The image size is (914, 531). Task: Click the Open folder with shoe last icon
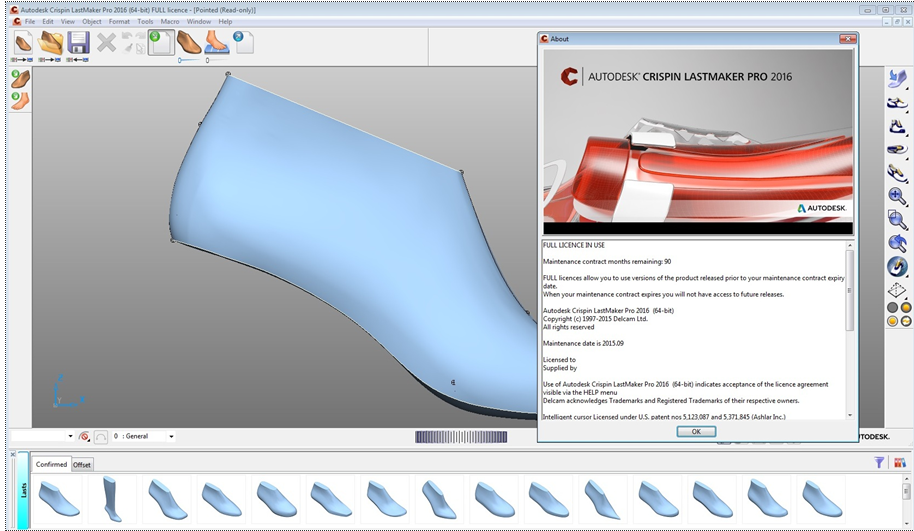[x=50, y=42]
